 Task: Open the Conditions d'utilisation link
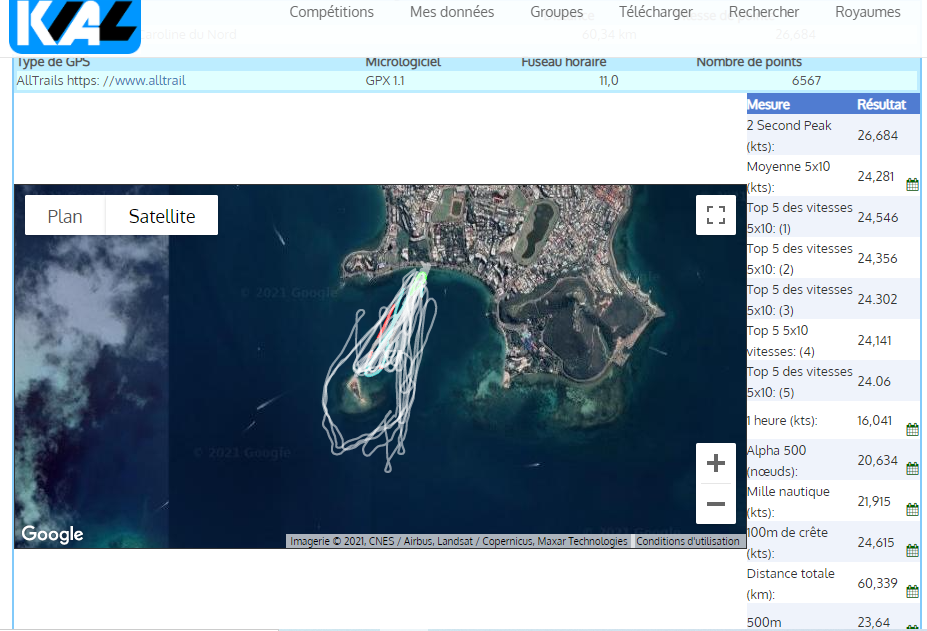[688, 541]
